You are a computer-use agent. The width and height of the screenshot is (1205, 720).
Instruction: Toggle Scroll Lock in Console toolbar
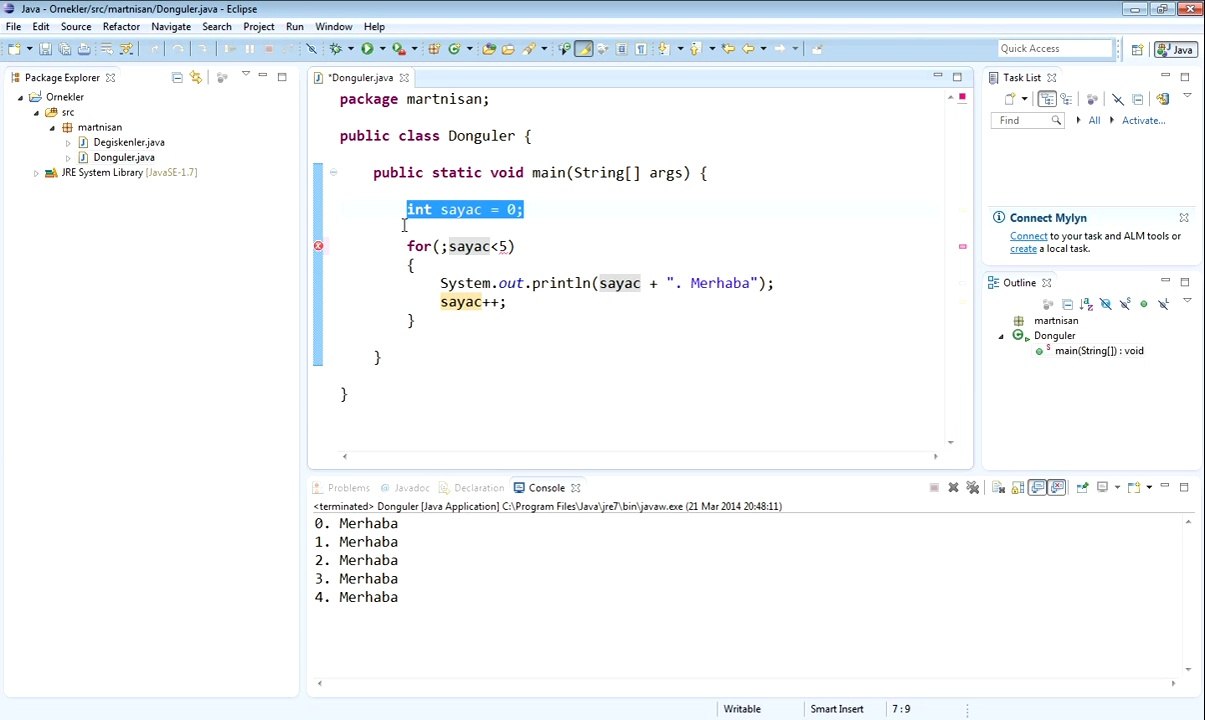click(x=1018, y=487)
